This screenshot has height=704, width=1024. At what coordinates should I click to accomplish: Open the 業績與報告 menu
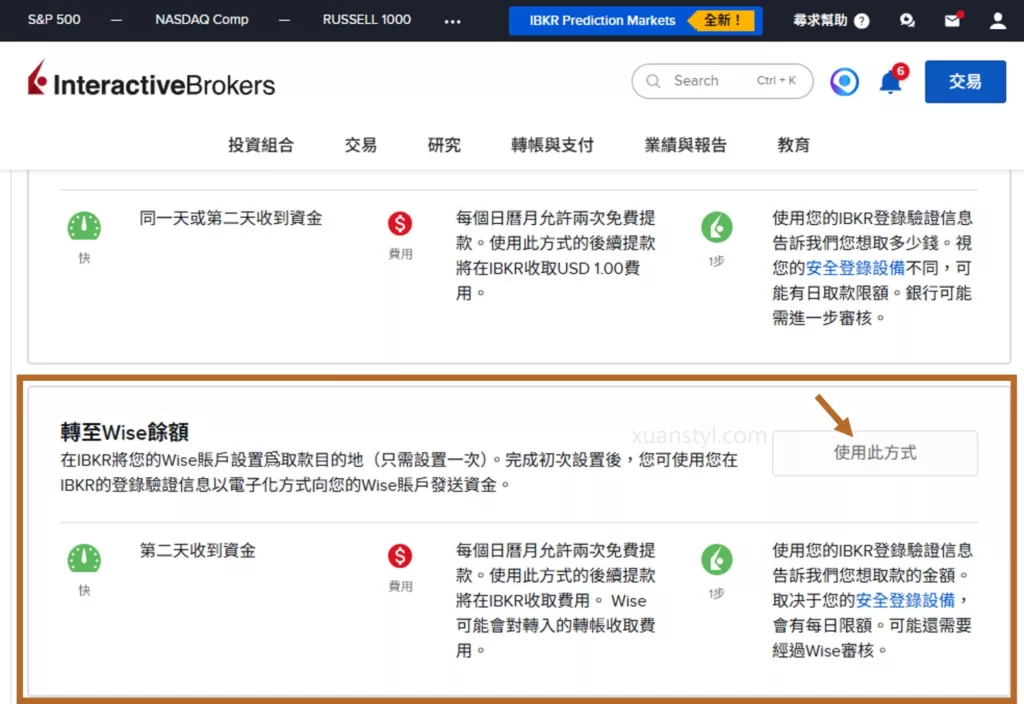(685, 144)
